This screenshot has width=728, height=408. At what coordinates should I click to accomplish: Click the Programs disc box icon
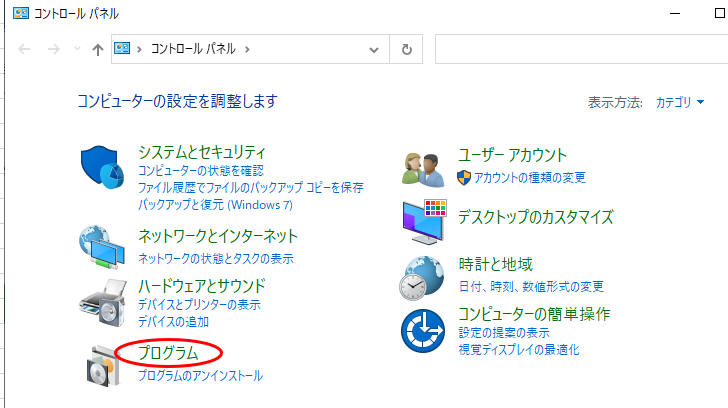coord(102,364)
